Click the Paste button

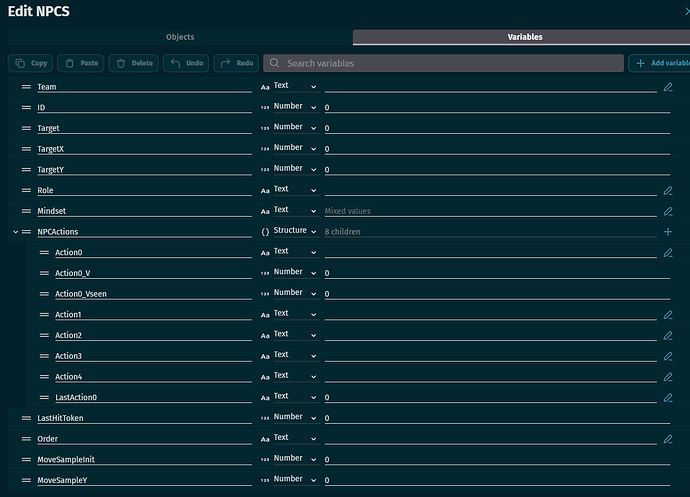pyautogui.click(x=81, y=63)
